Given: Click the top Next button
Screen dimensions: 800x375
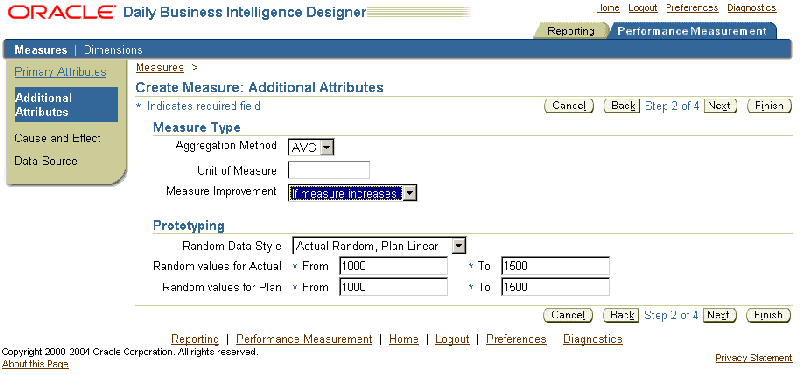Looking at the screenshot, I should (720, 106).
